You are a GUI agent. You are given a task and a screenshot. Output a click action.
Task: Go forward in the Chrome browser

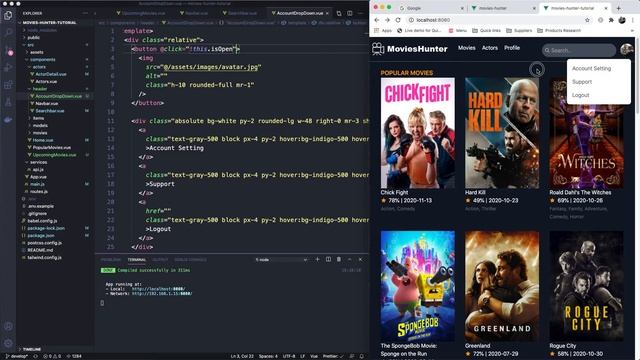pos(387,20)
